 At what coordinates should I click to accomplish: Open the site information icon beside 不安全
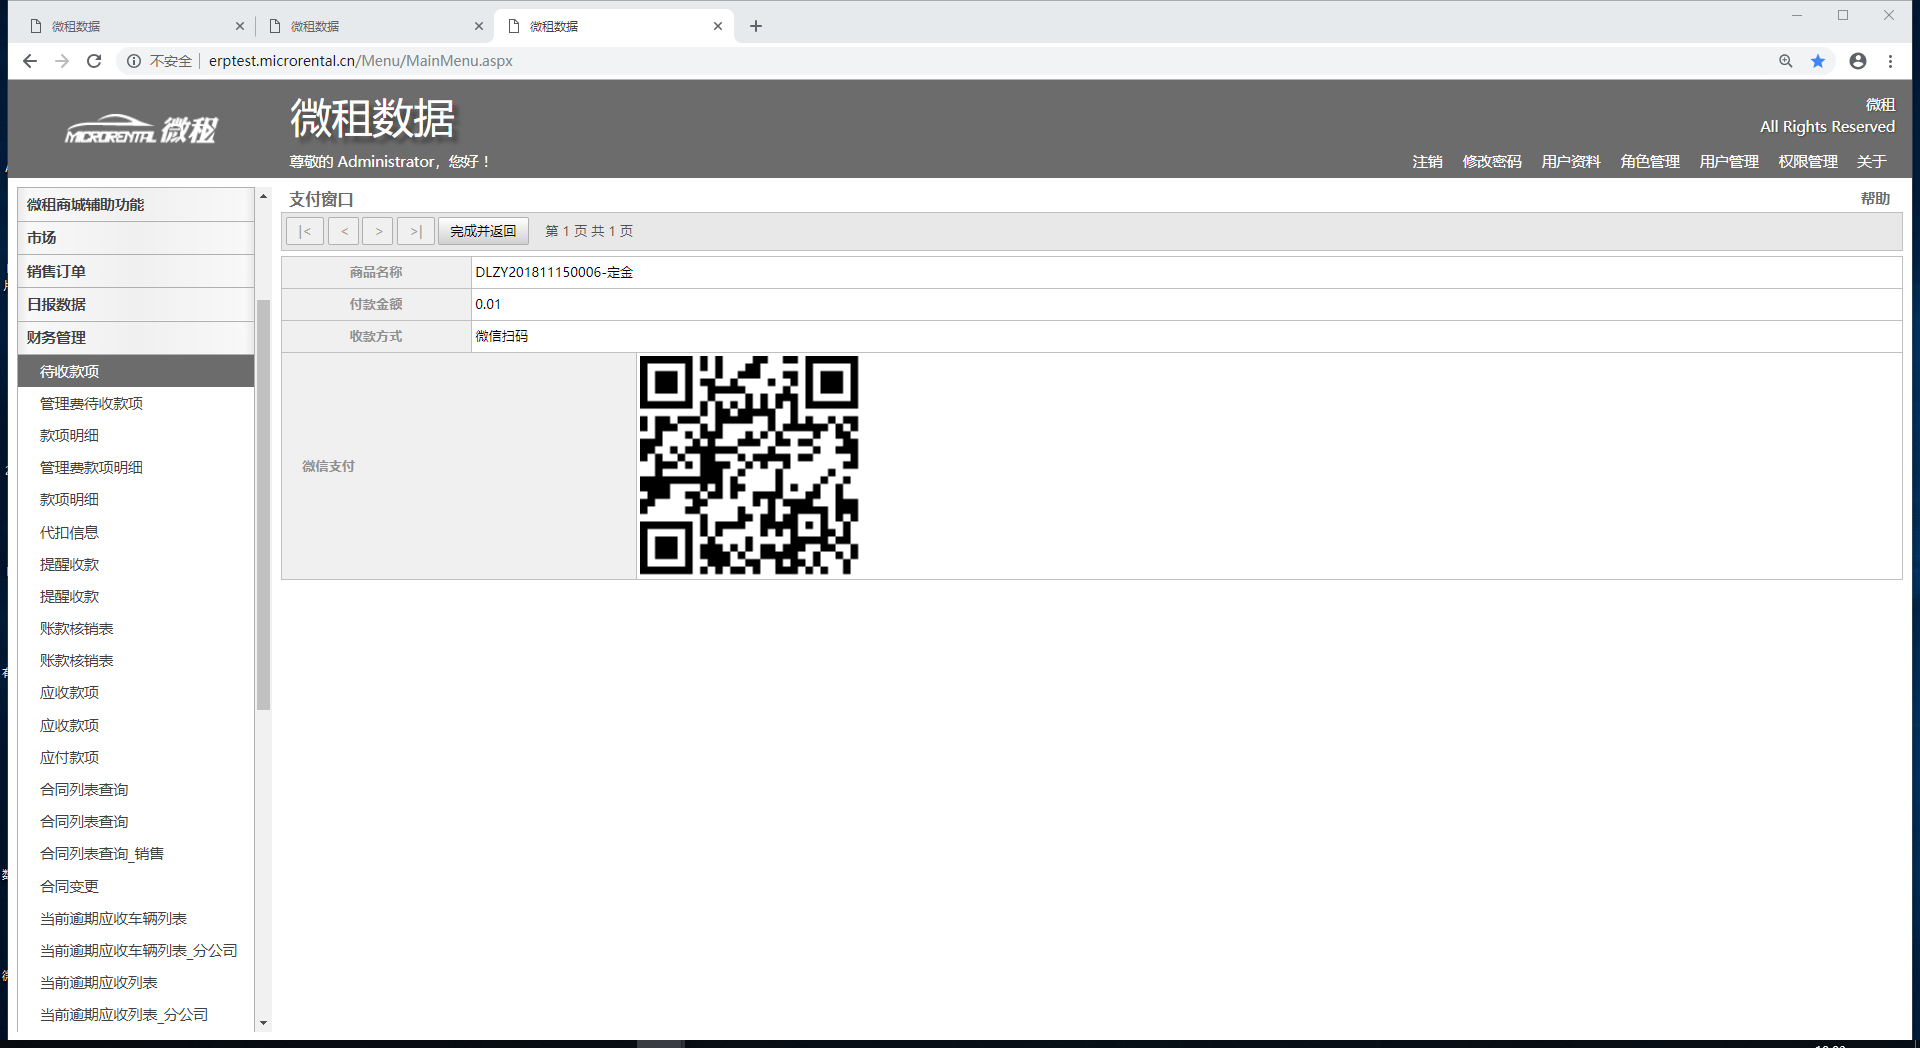133,61
